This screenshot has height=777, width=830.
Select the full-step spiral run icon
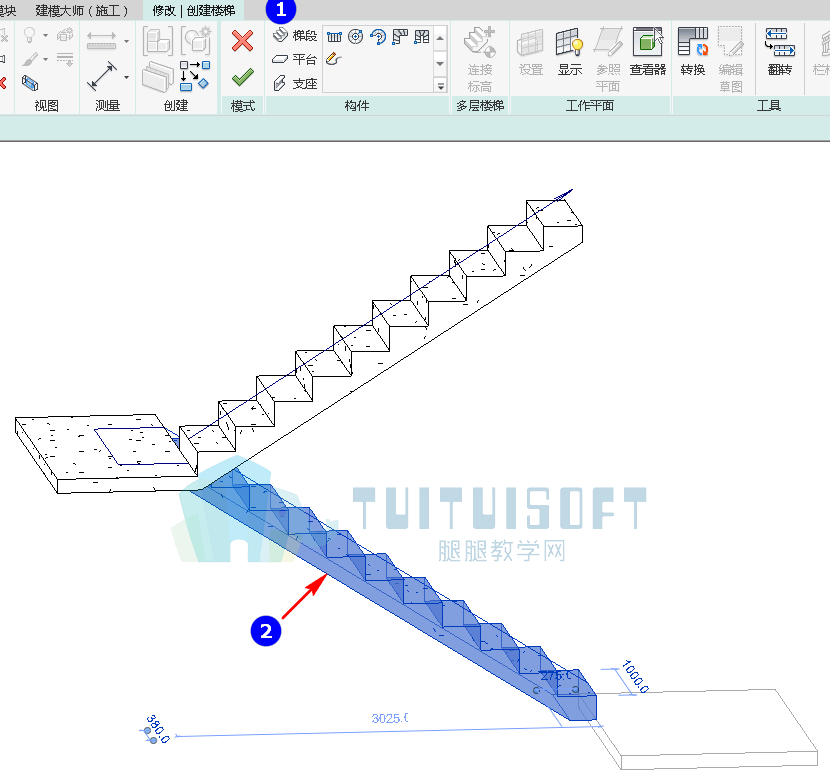tap(356, 37)
